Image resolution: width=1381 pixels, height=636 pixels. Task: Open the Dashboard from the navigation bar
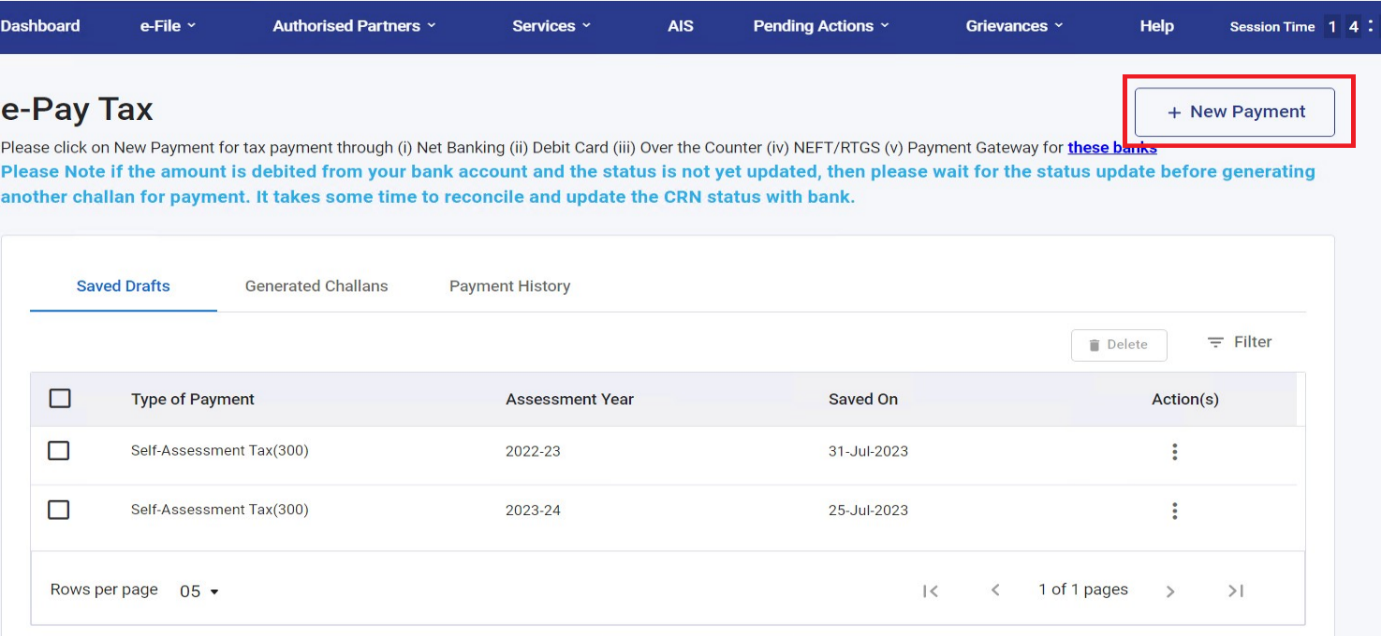click(39, 26)
